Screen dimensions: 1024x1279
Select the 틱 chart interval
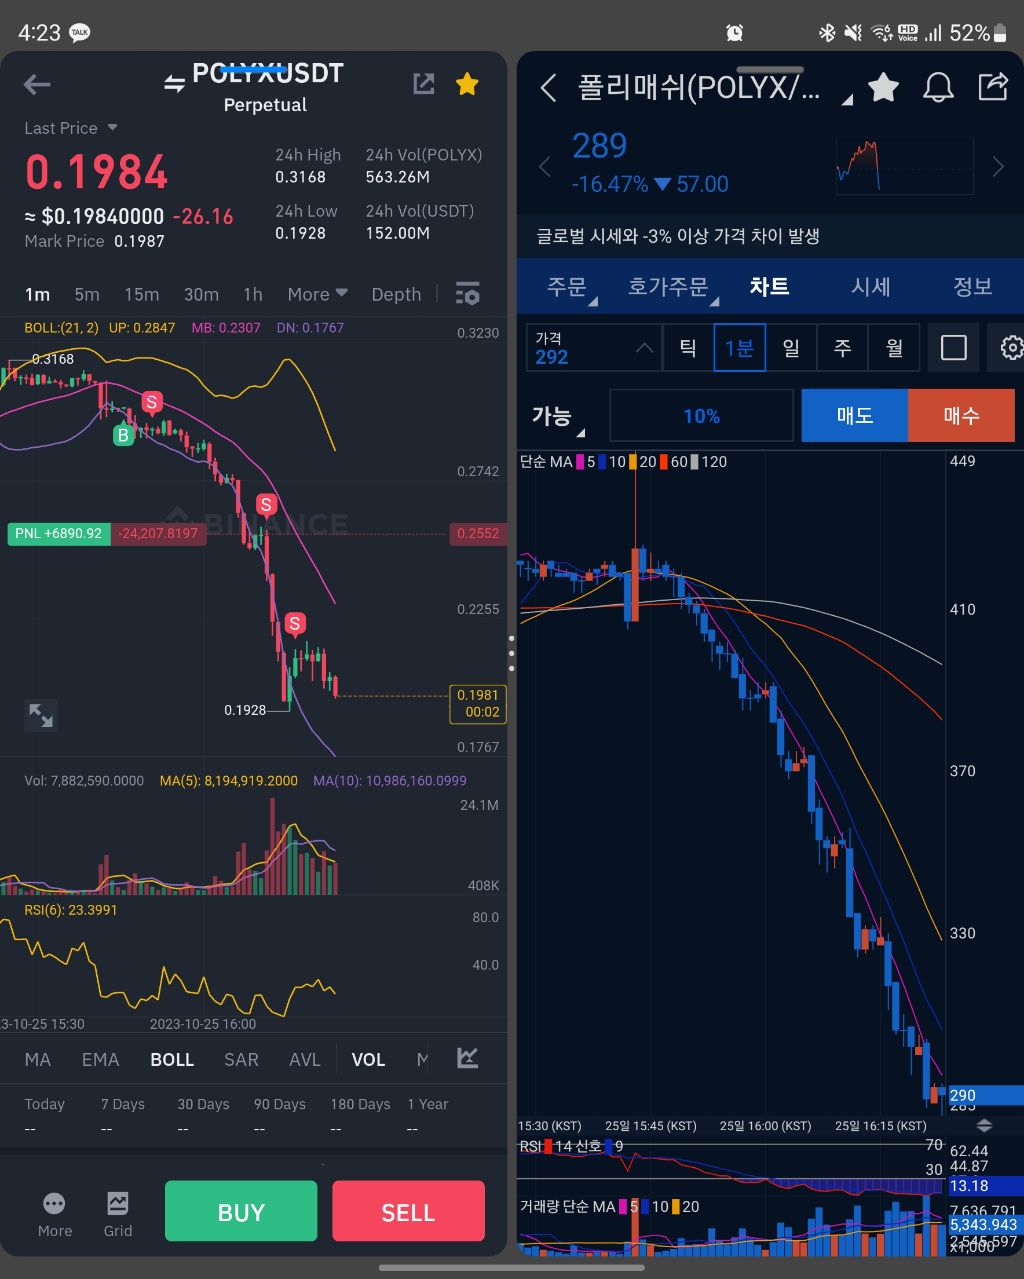pyautogui.click(x=688, y=348)
